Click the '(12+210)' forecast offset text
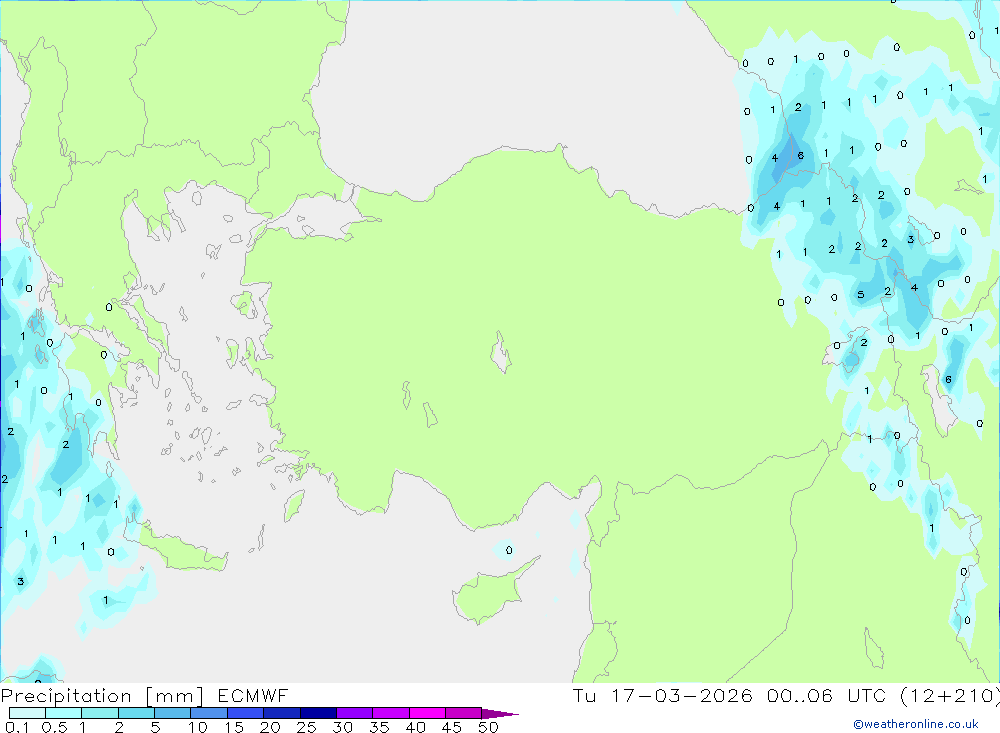 pos(949,695)
